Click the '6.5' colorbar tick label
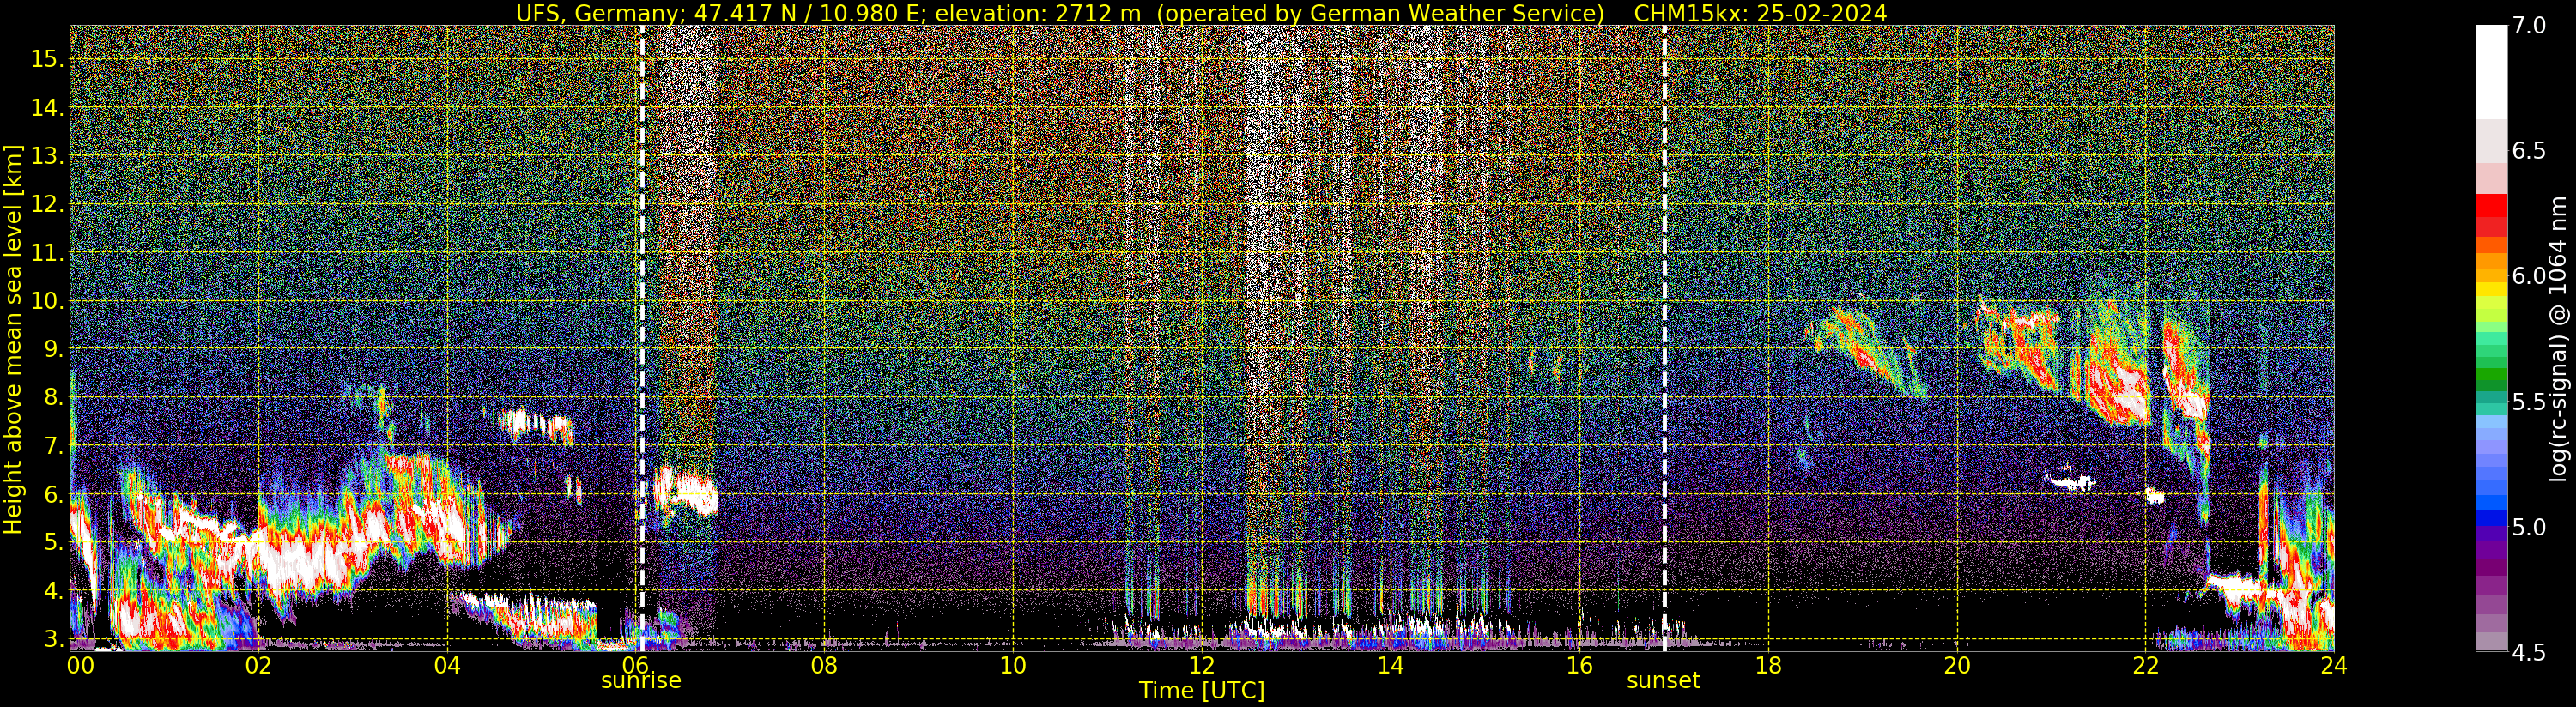 click(x=2529, y=151)
